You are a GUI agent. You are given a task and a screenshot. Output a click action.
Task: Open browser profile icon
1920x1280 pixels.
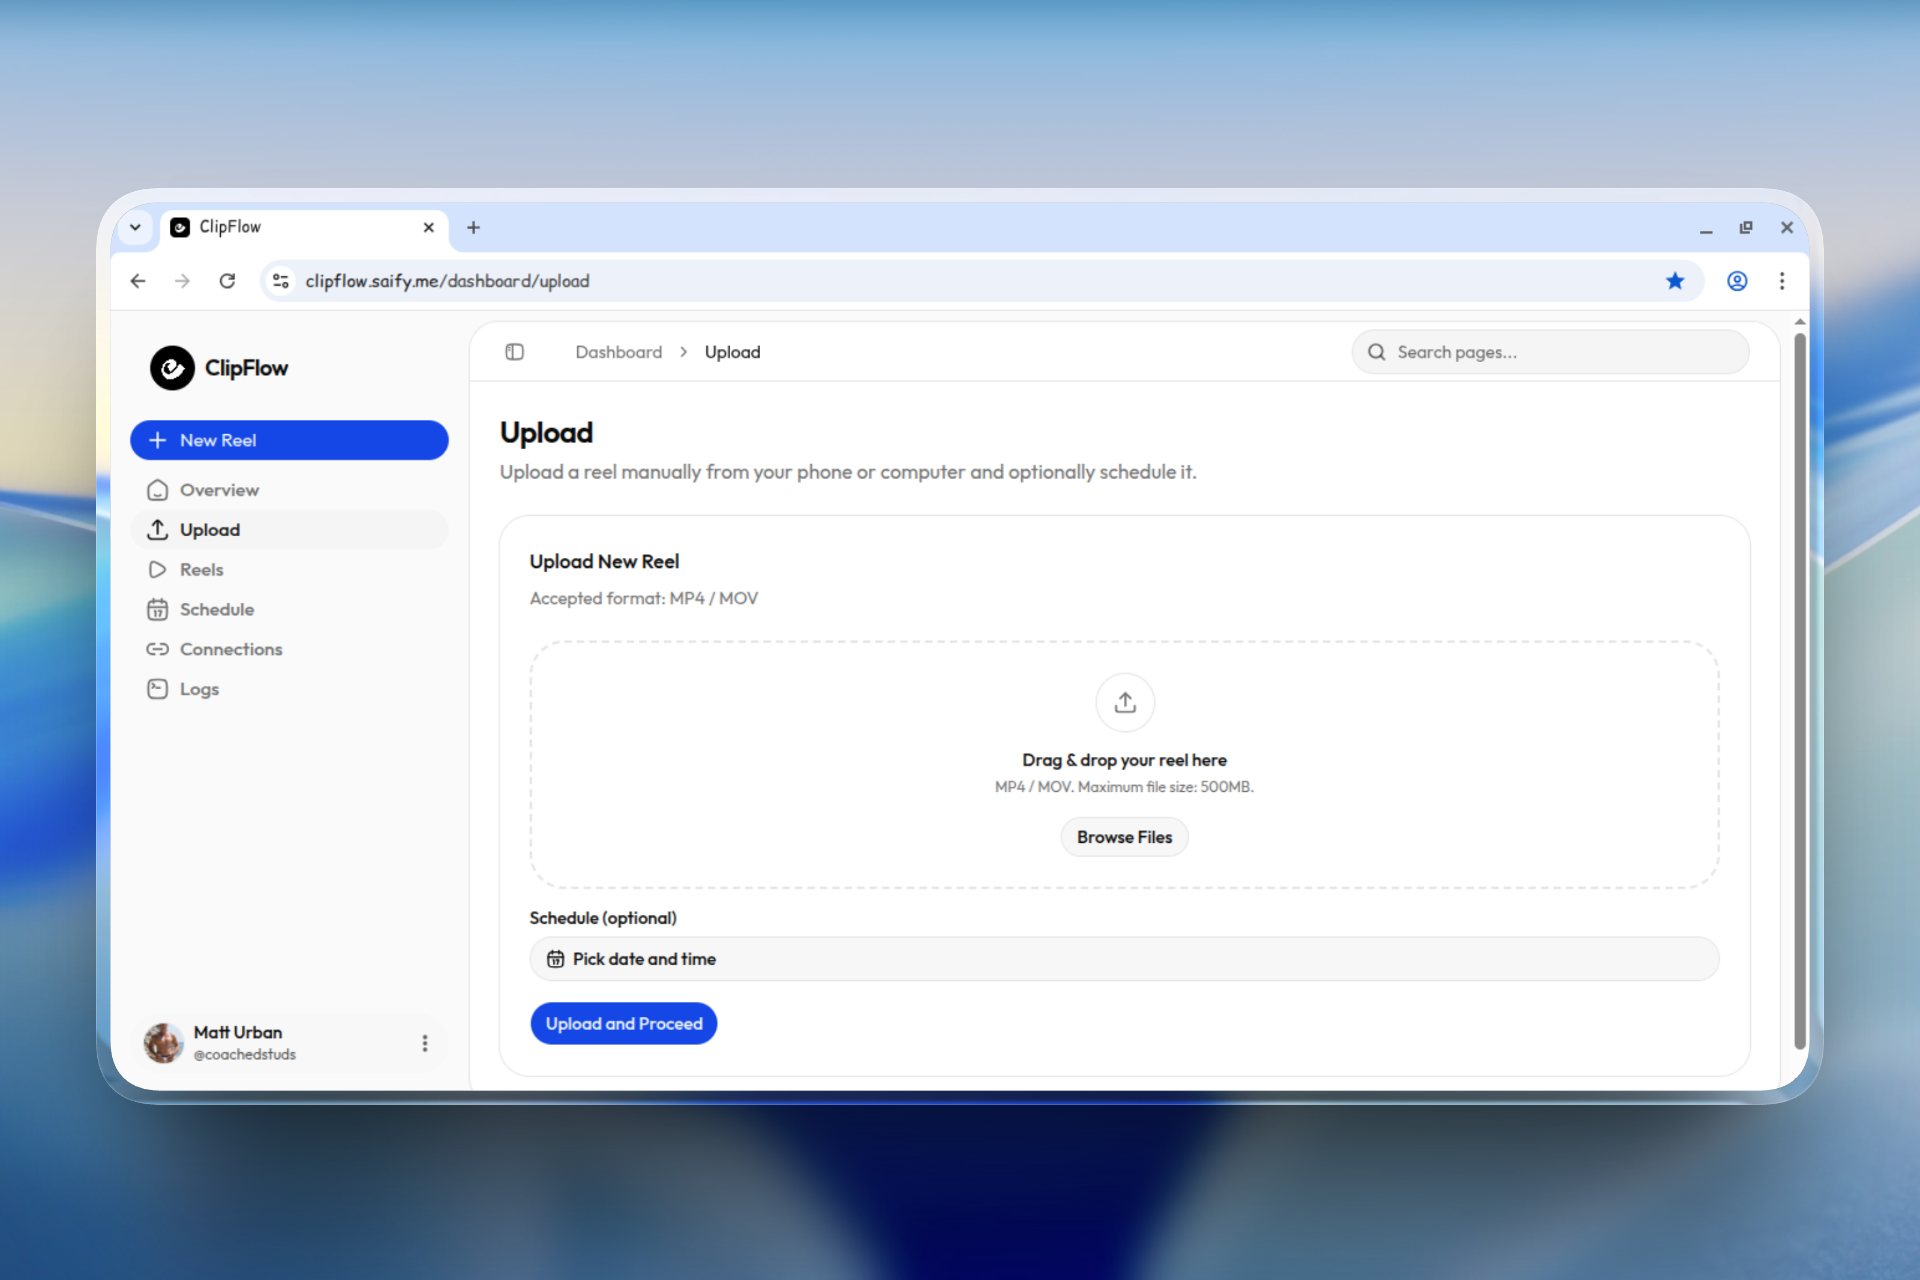click(x=1737, y=281)
